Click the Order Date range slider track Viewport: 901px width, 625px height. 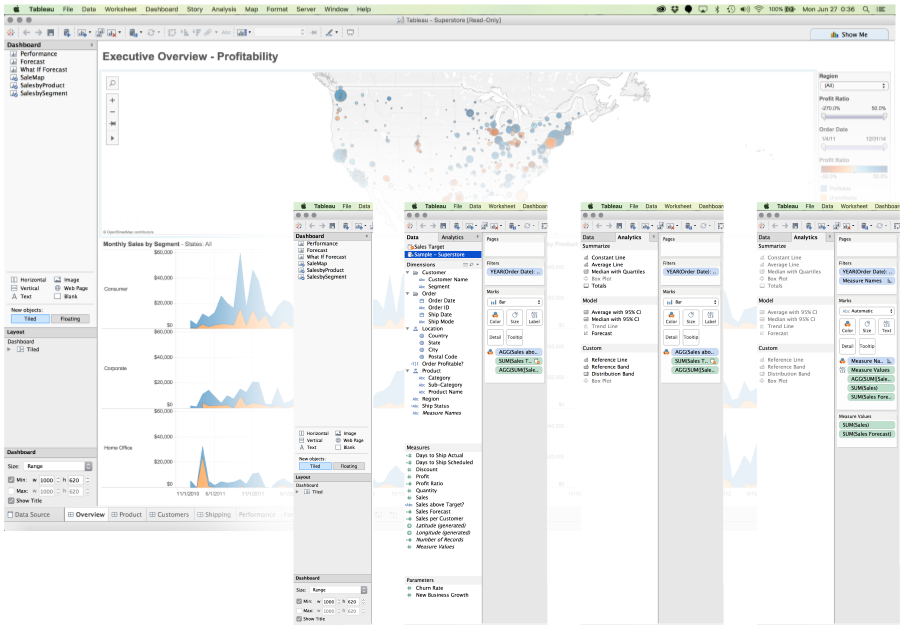pyautogui.click(x=854, y=147)
